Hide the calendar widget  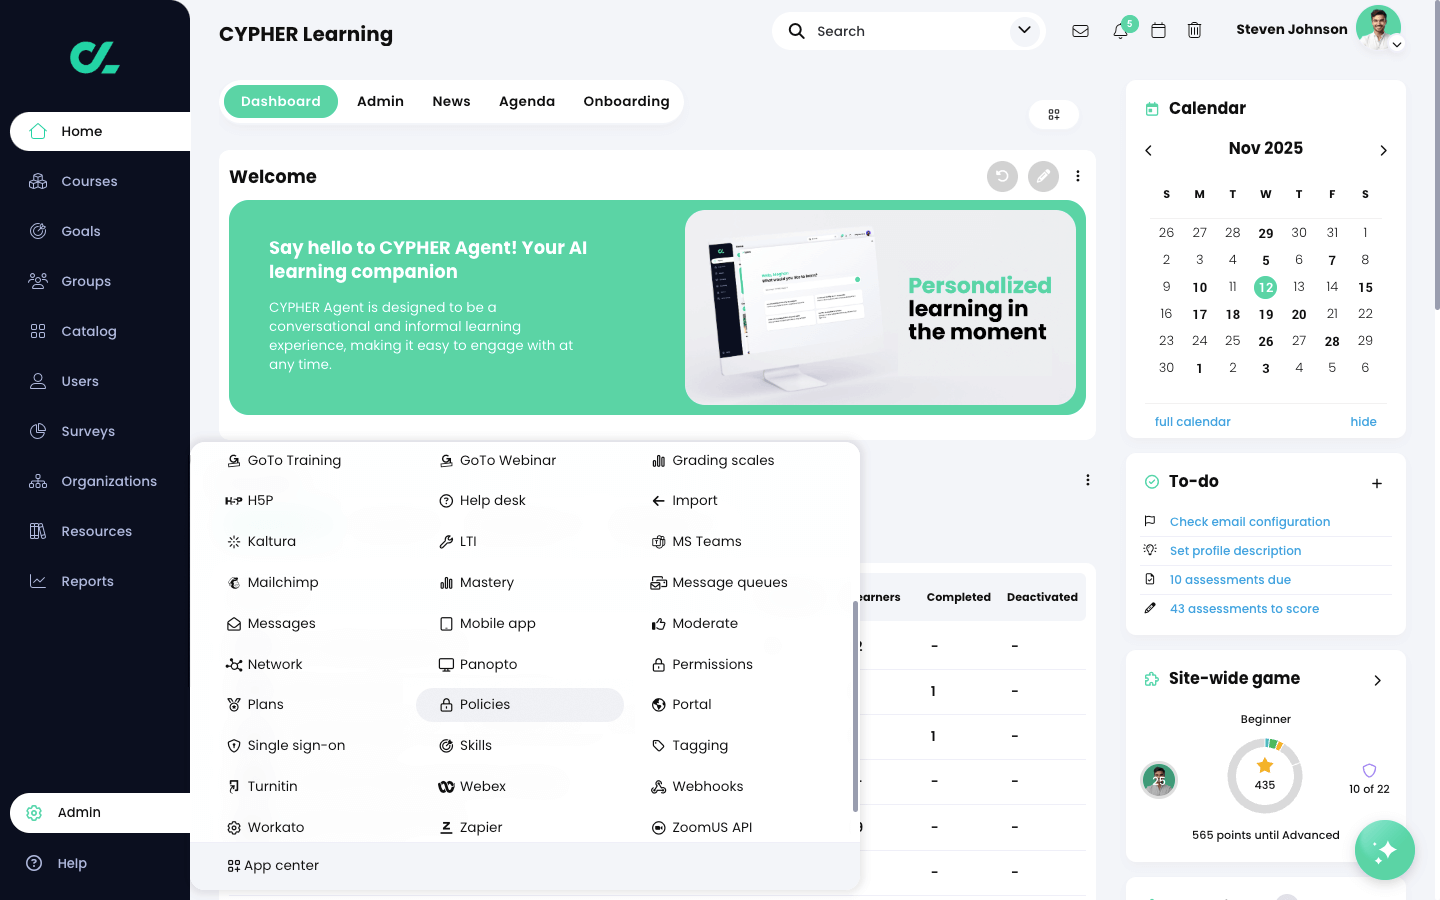1363,422
